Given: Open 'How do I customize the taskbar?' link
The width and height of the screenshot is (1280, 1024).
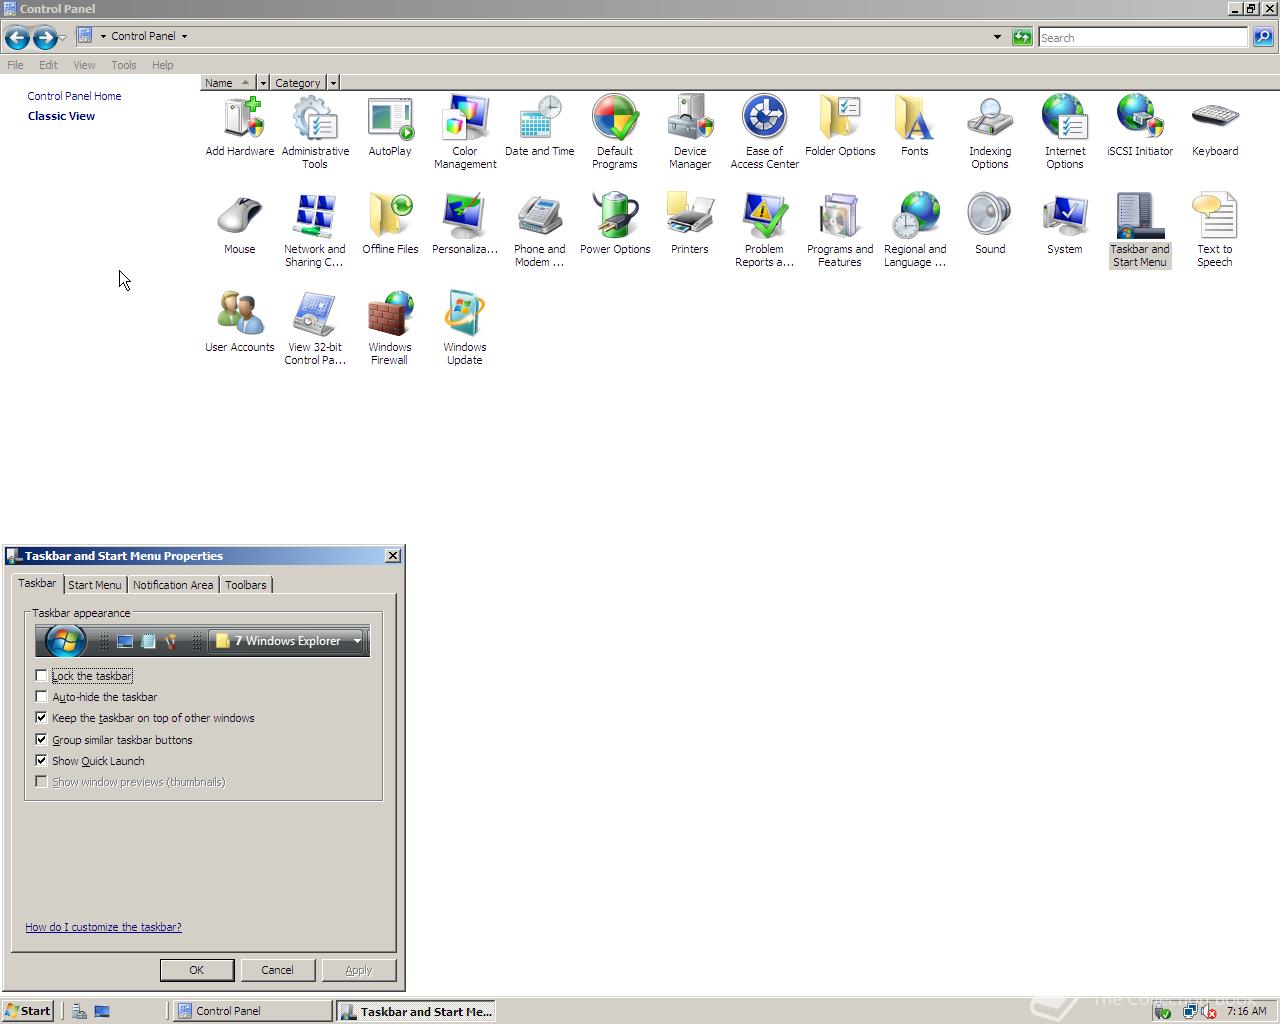Looking at the screenshot, I should (103, 927).
